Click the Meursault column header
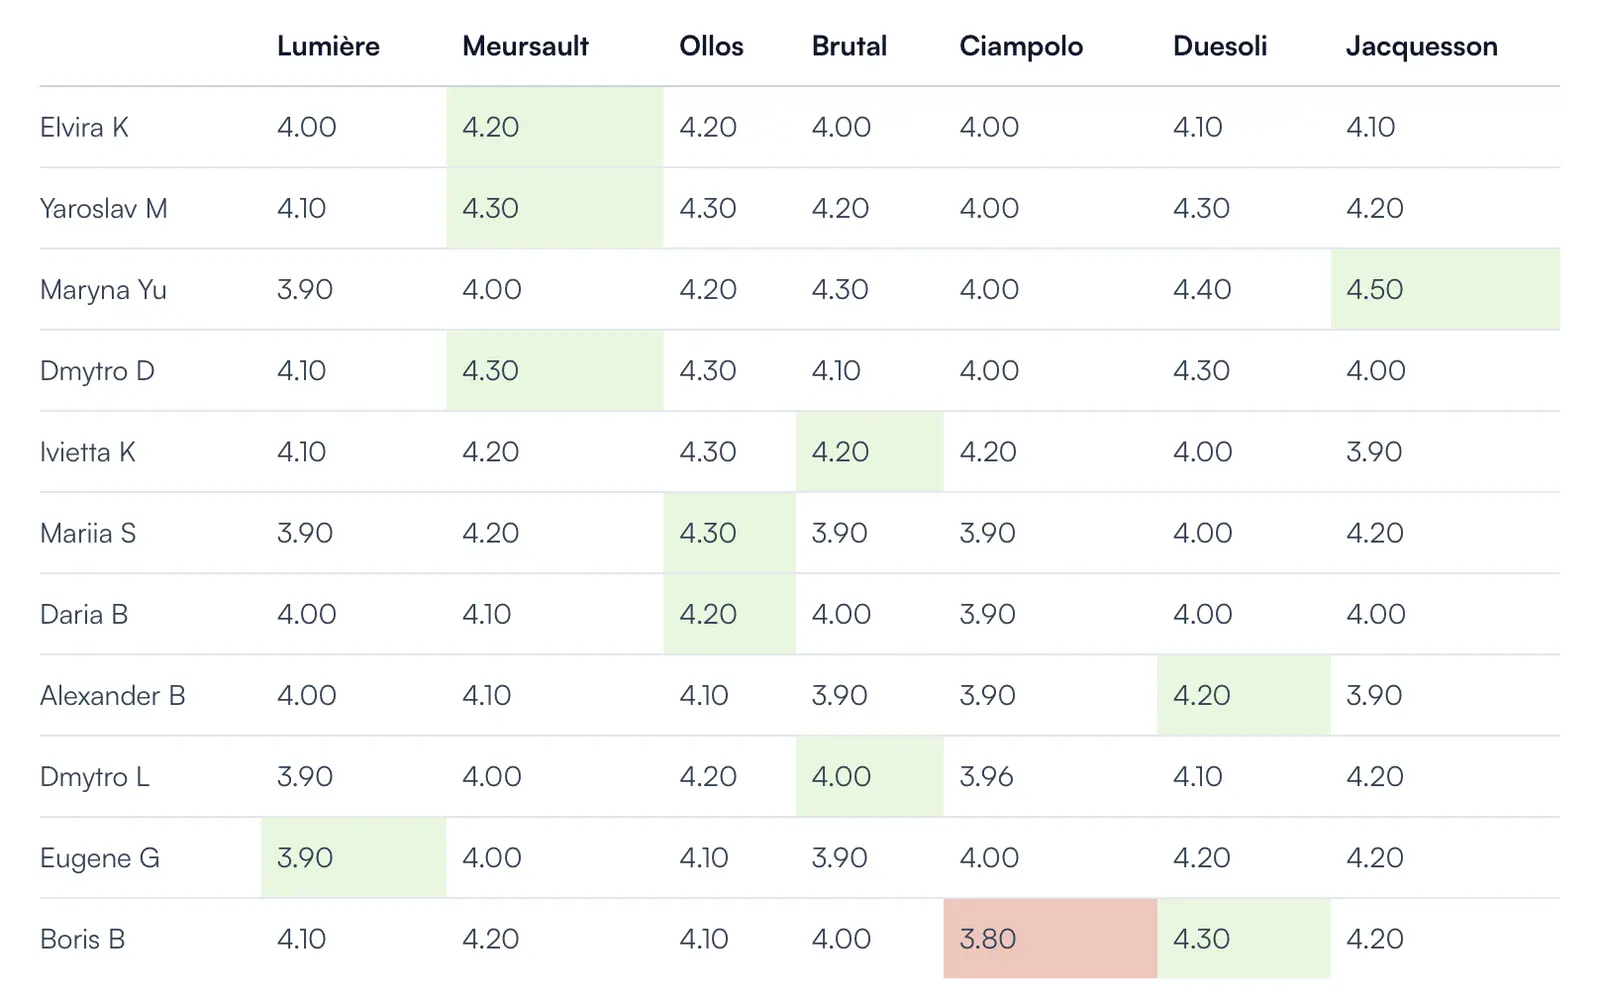Image resolution: width=1600 pixels, height=994 pixels. pos(525,46)
